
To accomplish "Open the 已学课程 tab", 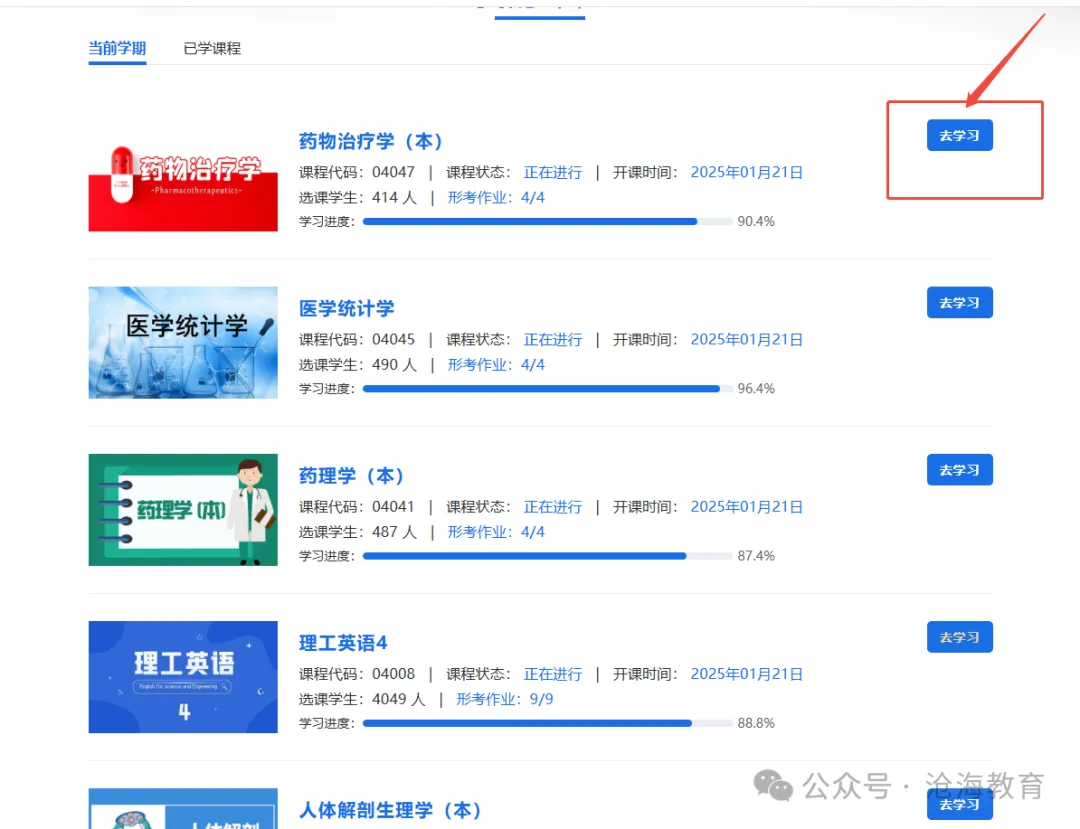I will pyautogui.click(x=212, y=48).
